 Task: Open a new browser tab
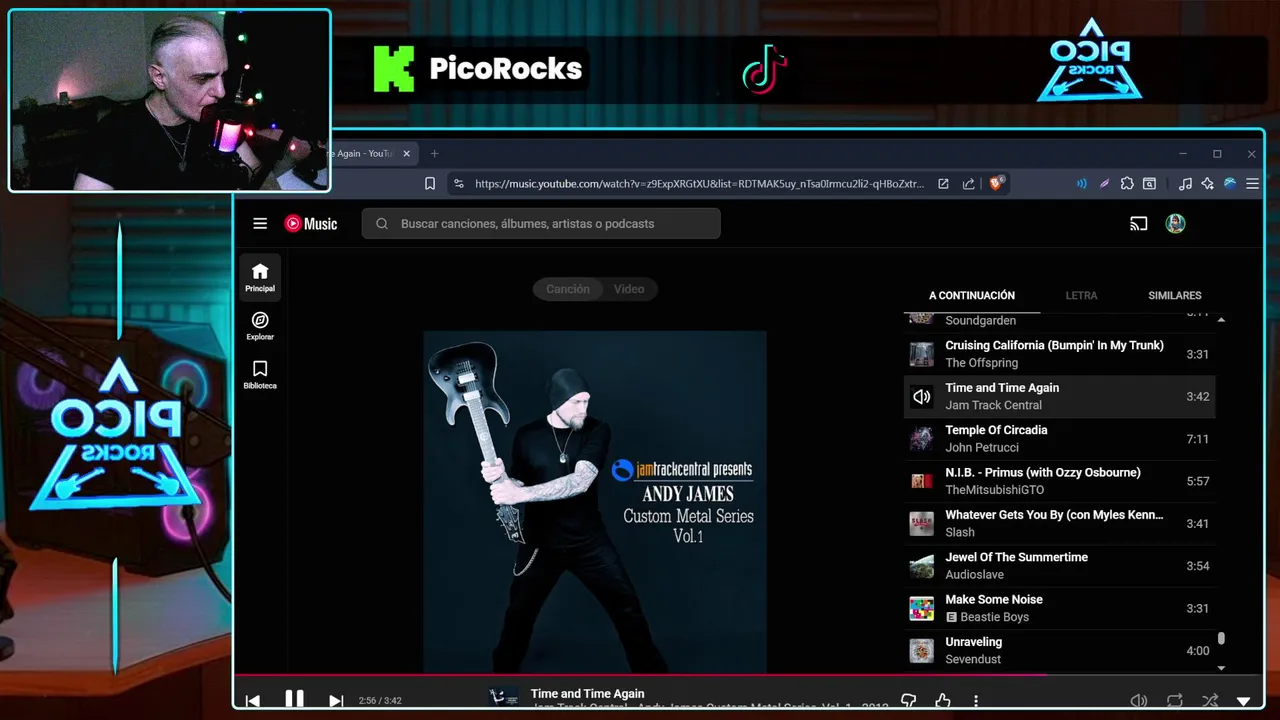tap(434, 153)
